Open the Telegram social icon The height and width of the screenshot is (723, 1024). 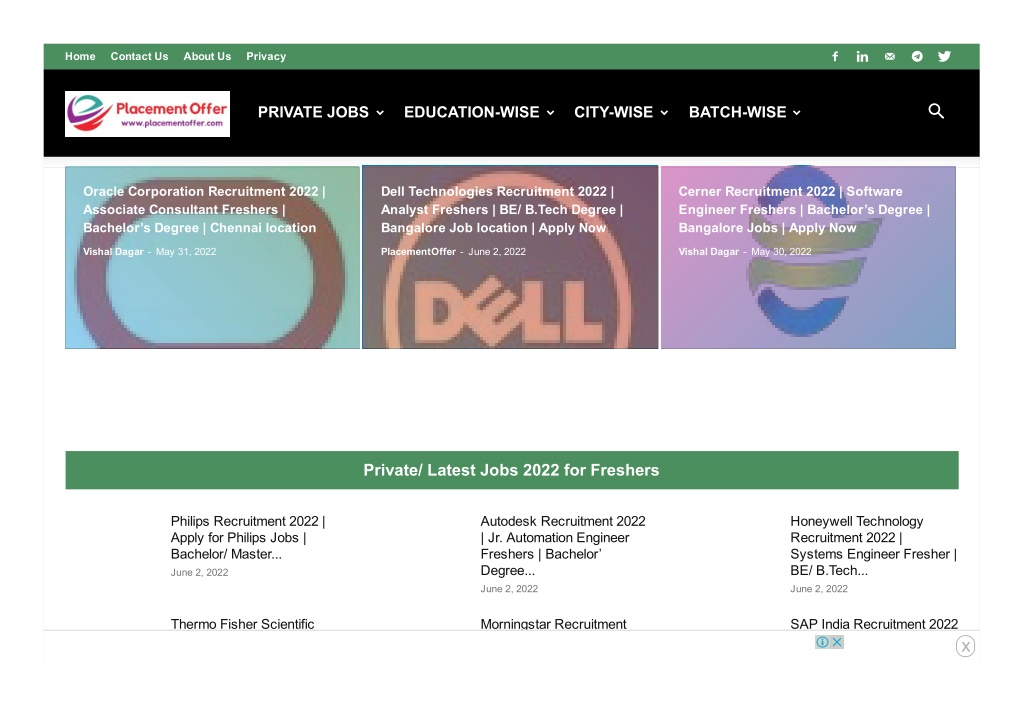(x=917, y=57)
